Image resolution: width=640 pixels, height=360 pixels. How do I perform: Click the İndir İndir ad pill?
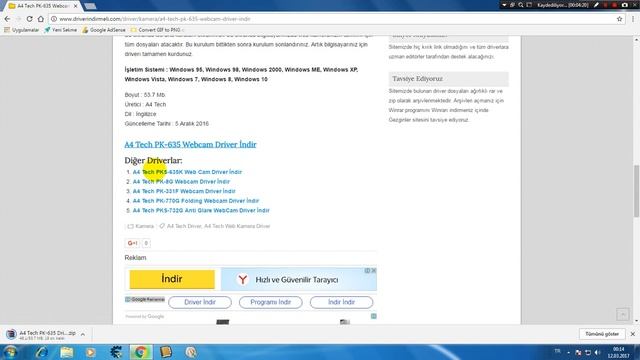click(341, 302)
